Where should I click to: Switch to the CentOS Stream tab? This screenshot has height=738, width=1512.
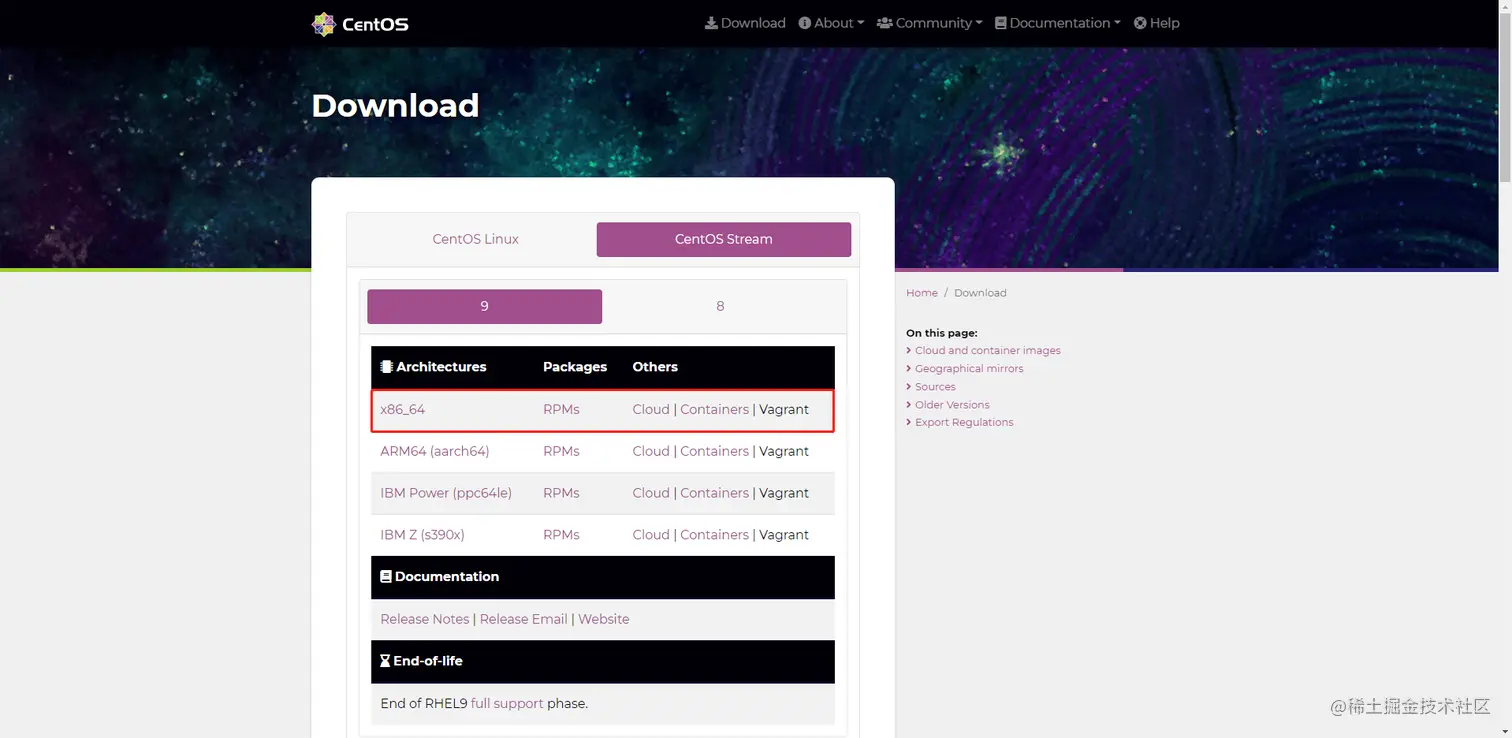pos(724,239)
